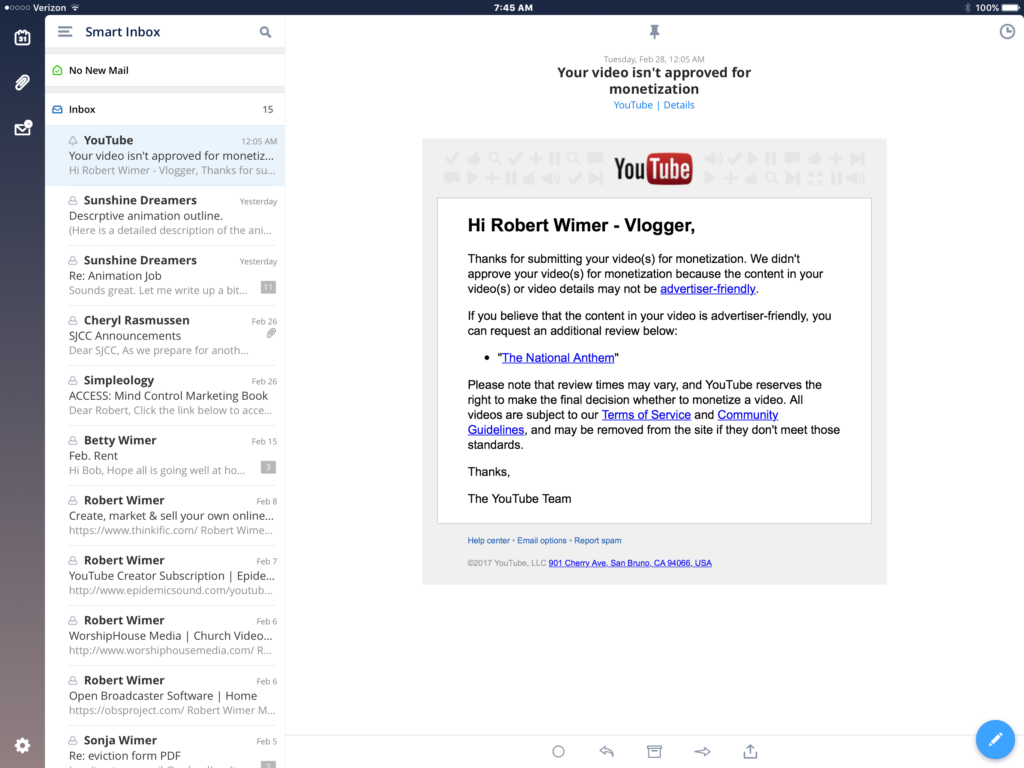Viewport: 1024px width, 768px height.
Task: Share the email with the export icon
Action: pyautogui.click(x=750, y=751)
